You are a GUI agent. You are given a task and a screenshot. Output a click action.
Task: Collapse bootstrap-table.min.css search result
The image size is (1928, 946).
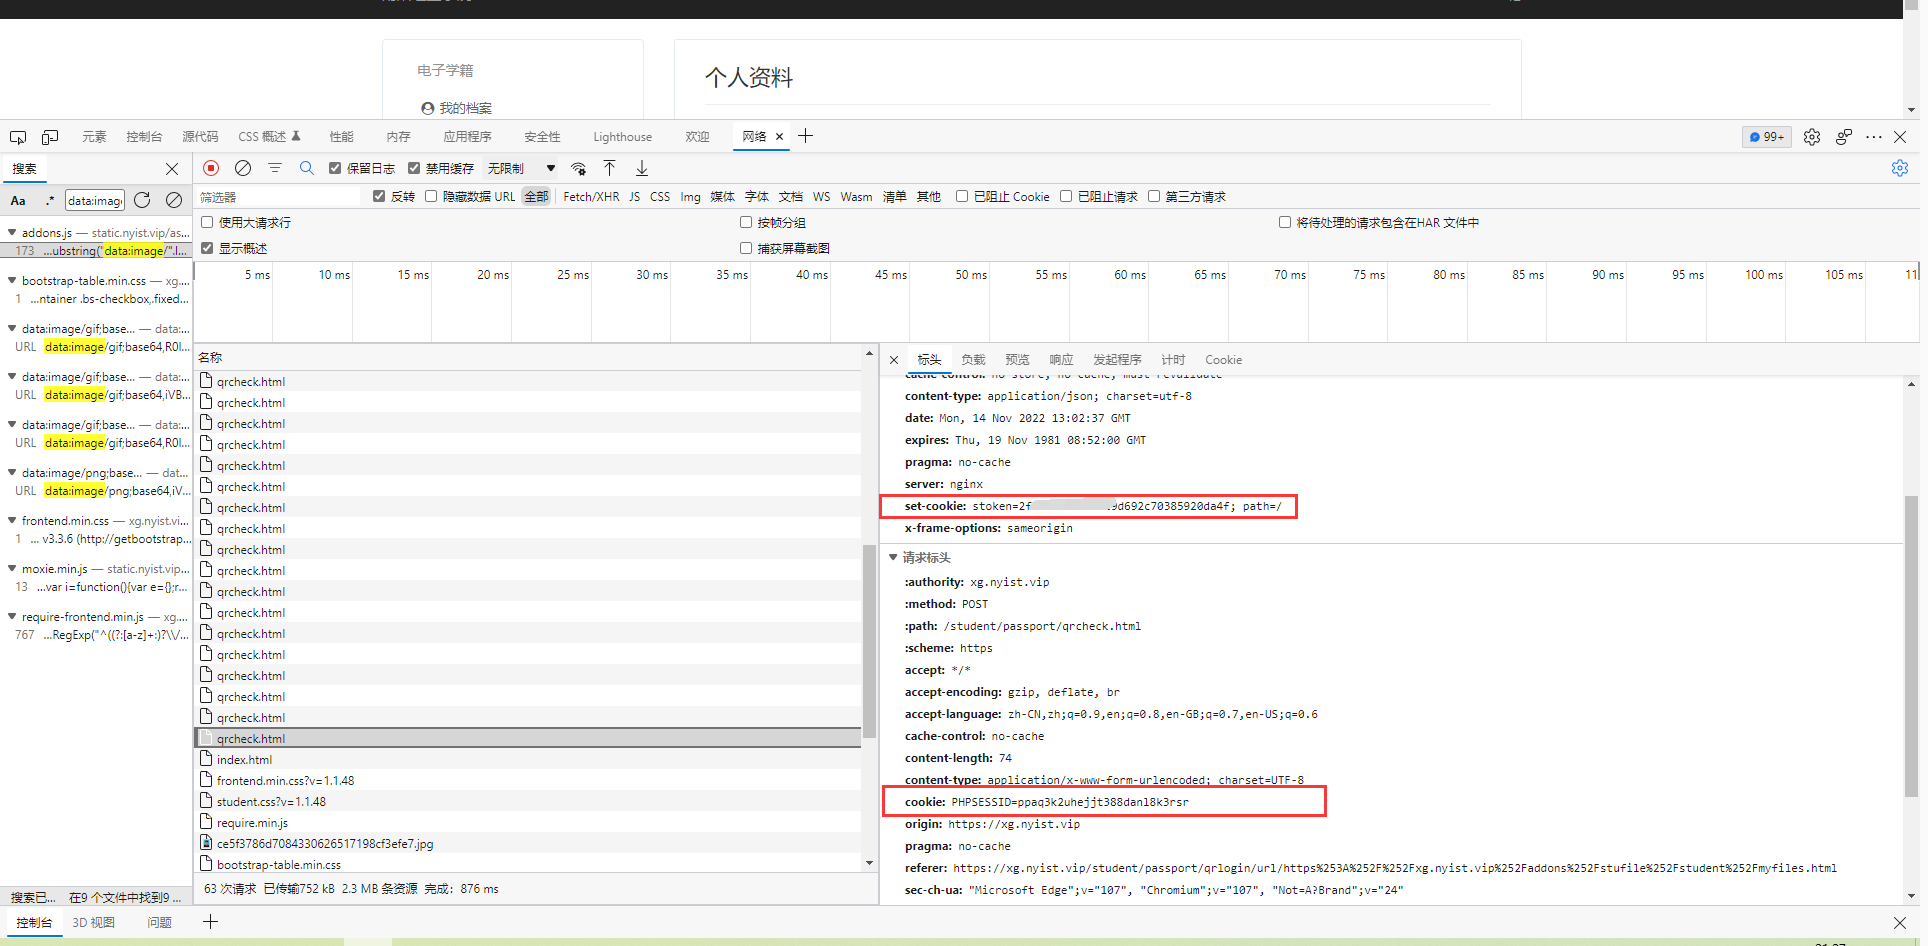tap(12, 280)
